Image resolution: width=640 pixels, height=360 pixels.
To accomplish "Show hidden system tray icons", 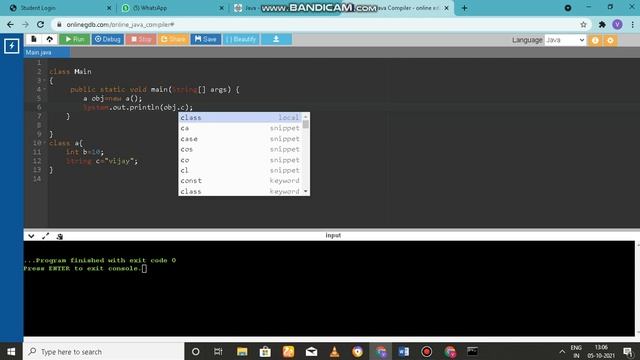I will tap(562, 351).
